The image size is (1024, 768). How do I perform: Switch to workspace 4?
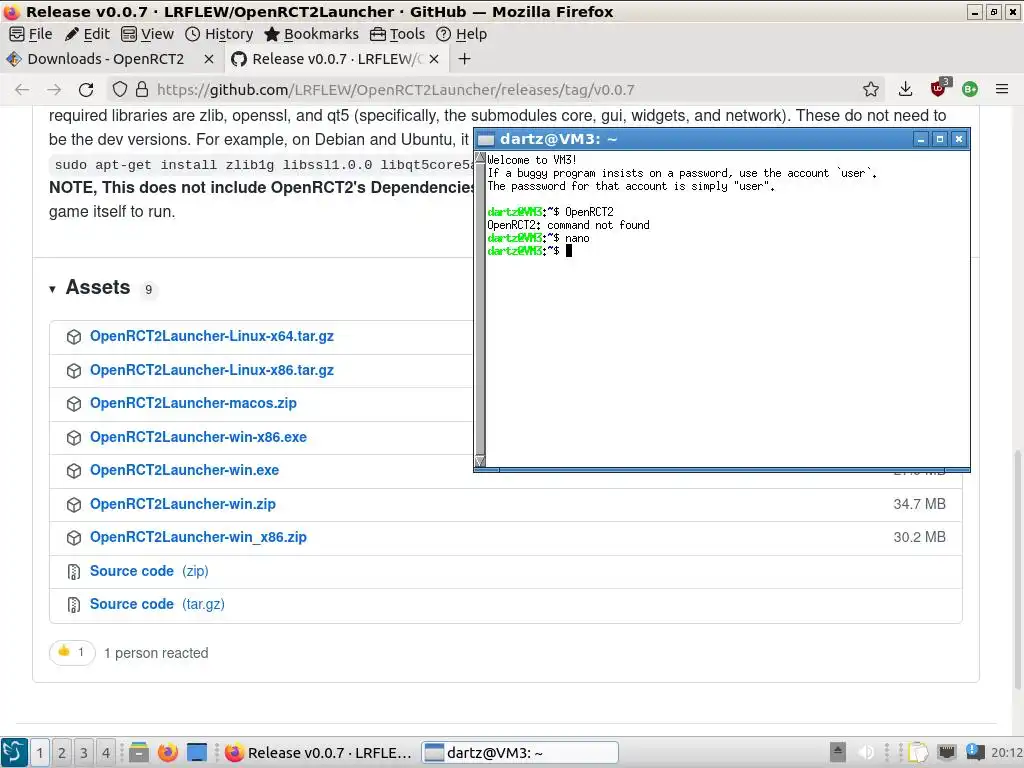[x=105, y=752]
